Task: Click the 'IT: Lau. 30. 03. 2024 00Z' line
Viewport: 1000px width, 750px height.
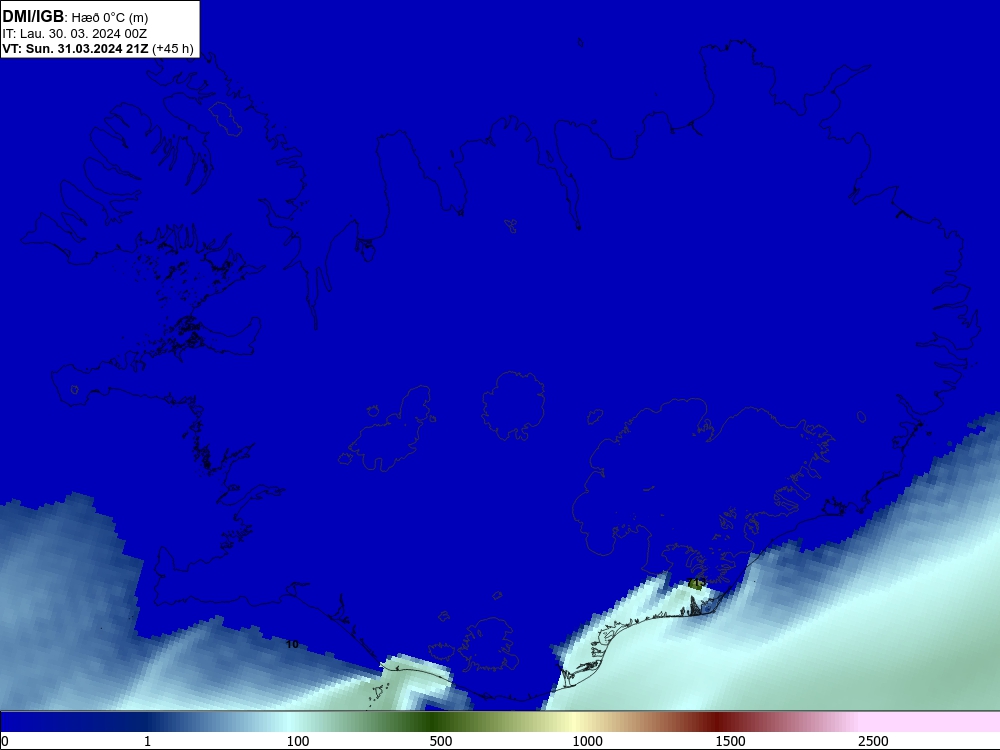Action: pyautogui.click(x=75, y=34)
